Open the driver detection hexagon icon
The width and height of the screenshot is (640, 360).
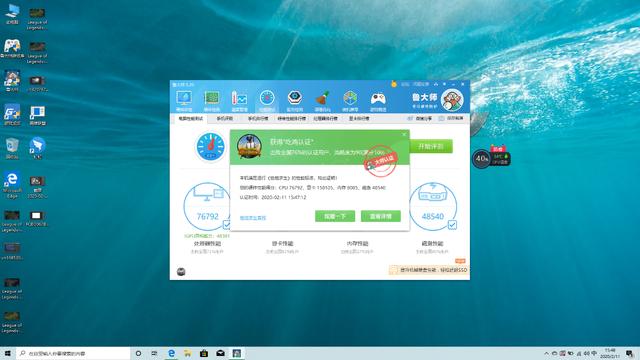(x=295, y=100)
